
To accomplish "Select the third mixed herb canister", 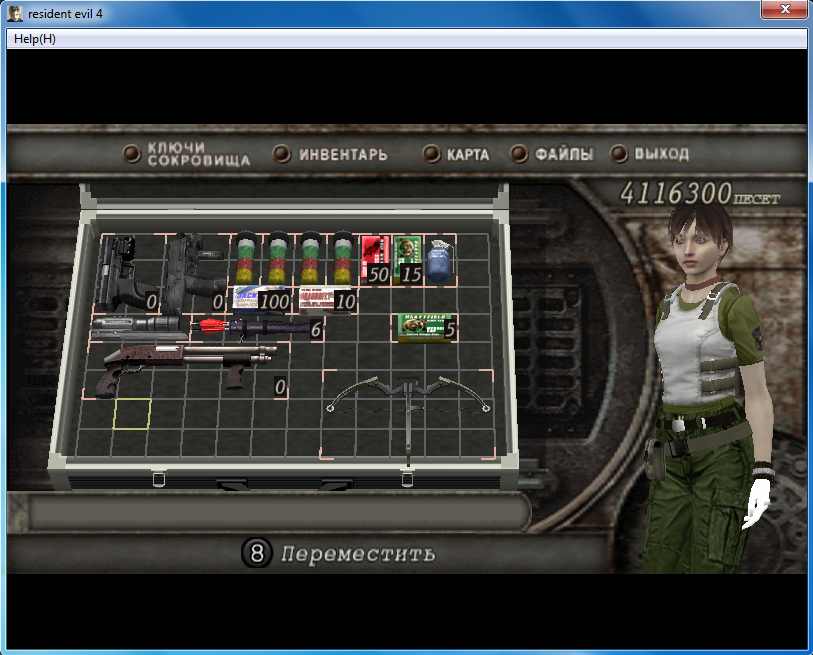I will click(310, 258).
